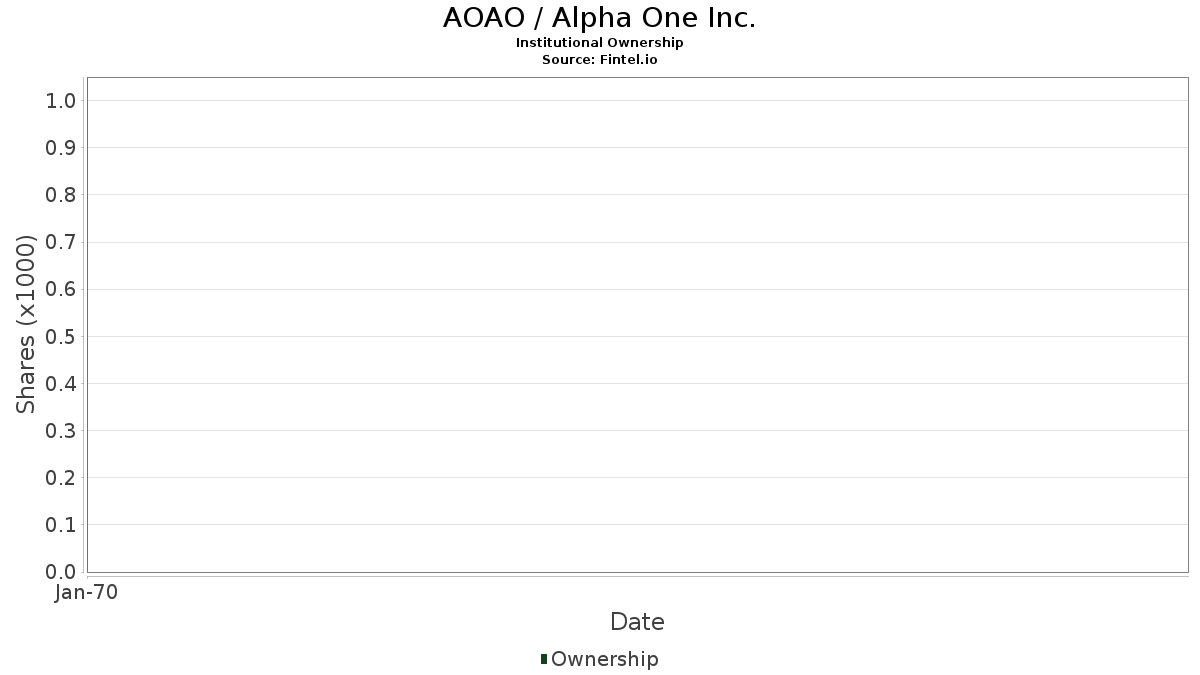1200x675 pixels.
Task: Select the 0.4 y-axis tick label
Action: (61, 384)
